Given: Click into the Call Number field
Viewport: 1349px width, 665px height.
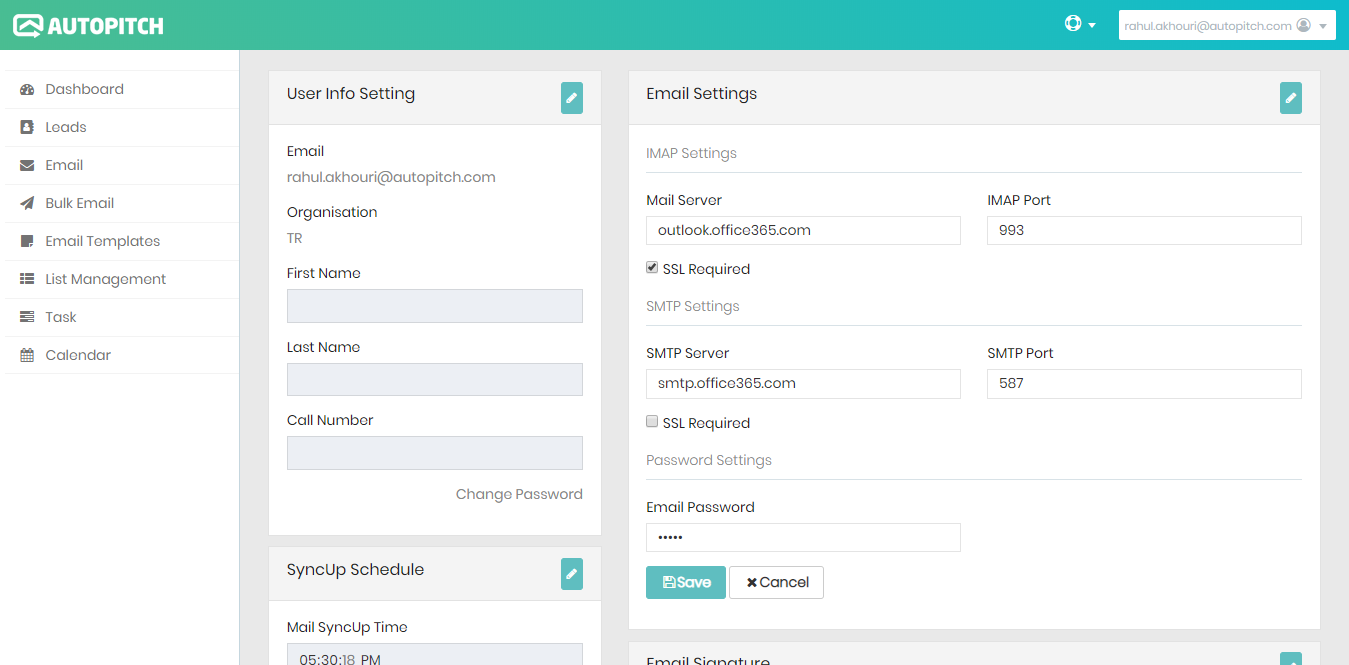Looking at the screenshot, I should coord(435,453).
